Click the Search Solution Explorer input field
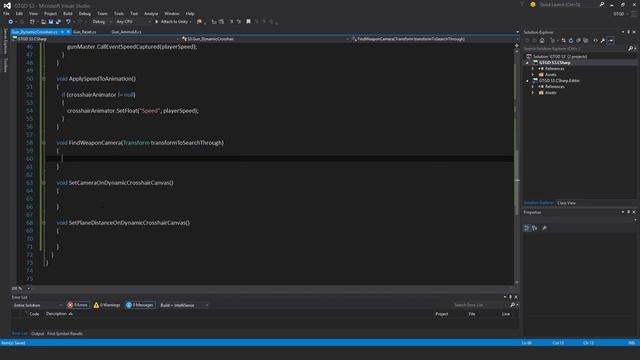 (x=576, y=49)
